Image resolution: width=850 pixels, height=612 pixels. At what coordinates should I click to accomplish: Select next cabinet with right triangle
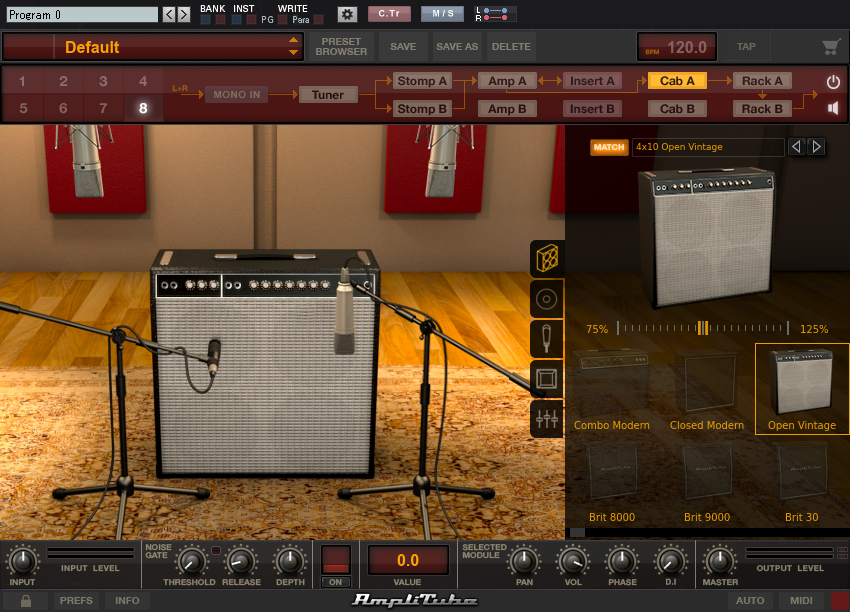click(x=816, y=147)
